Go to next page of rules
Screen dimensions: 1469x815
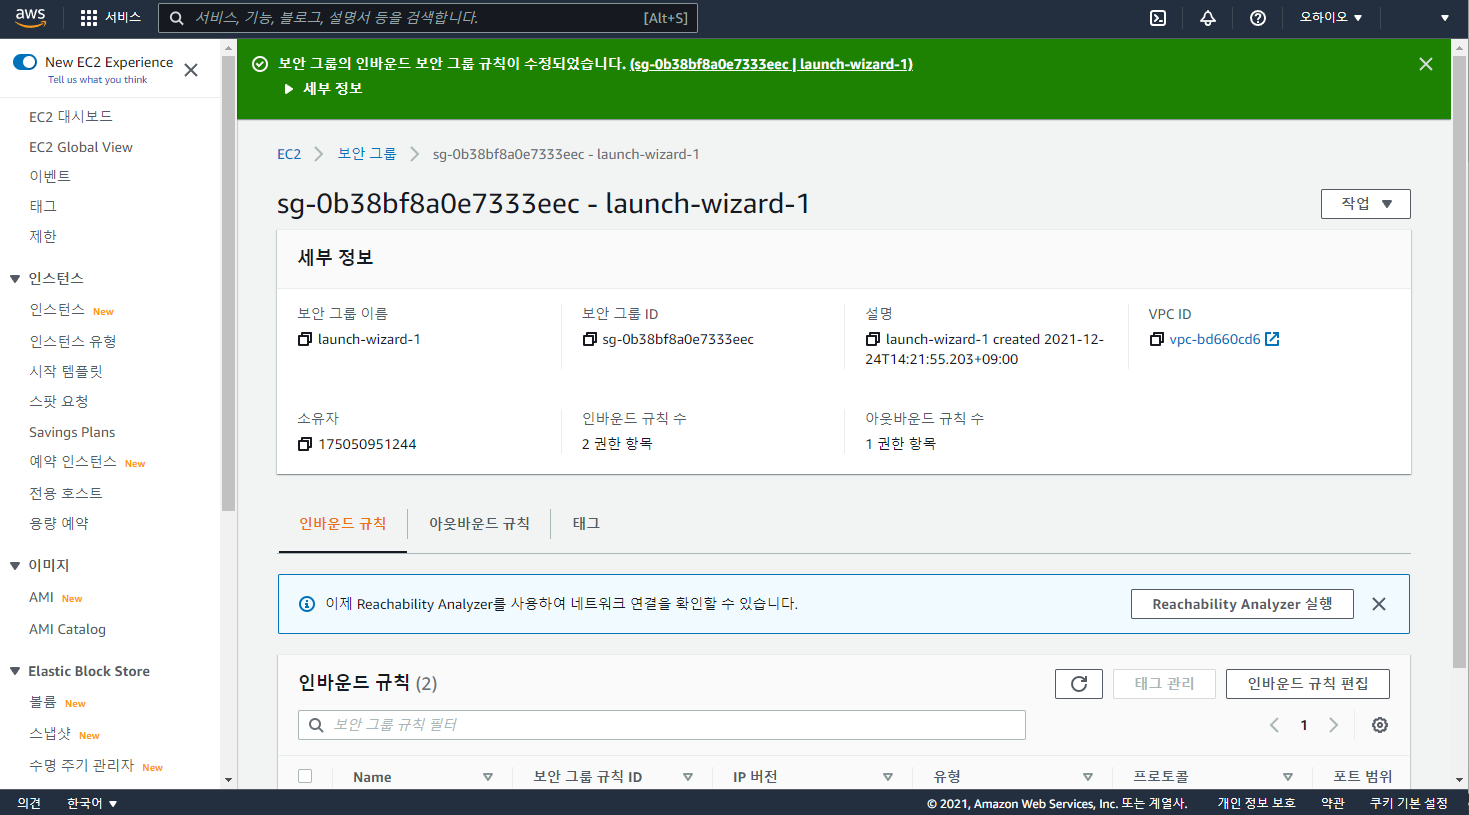[1333, 725]
